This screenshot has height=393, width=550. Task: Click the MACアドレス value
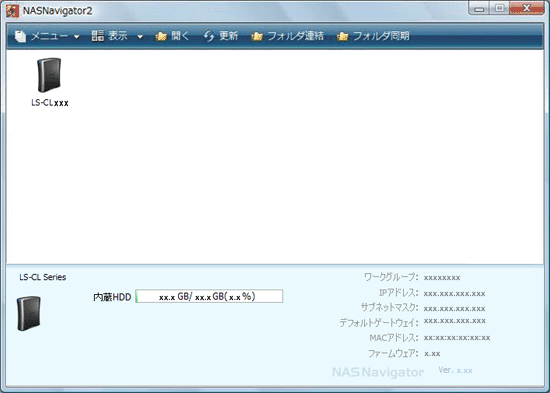click(x=457, y=338)
